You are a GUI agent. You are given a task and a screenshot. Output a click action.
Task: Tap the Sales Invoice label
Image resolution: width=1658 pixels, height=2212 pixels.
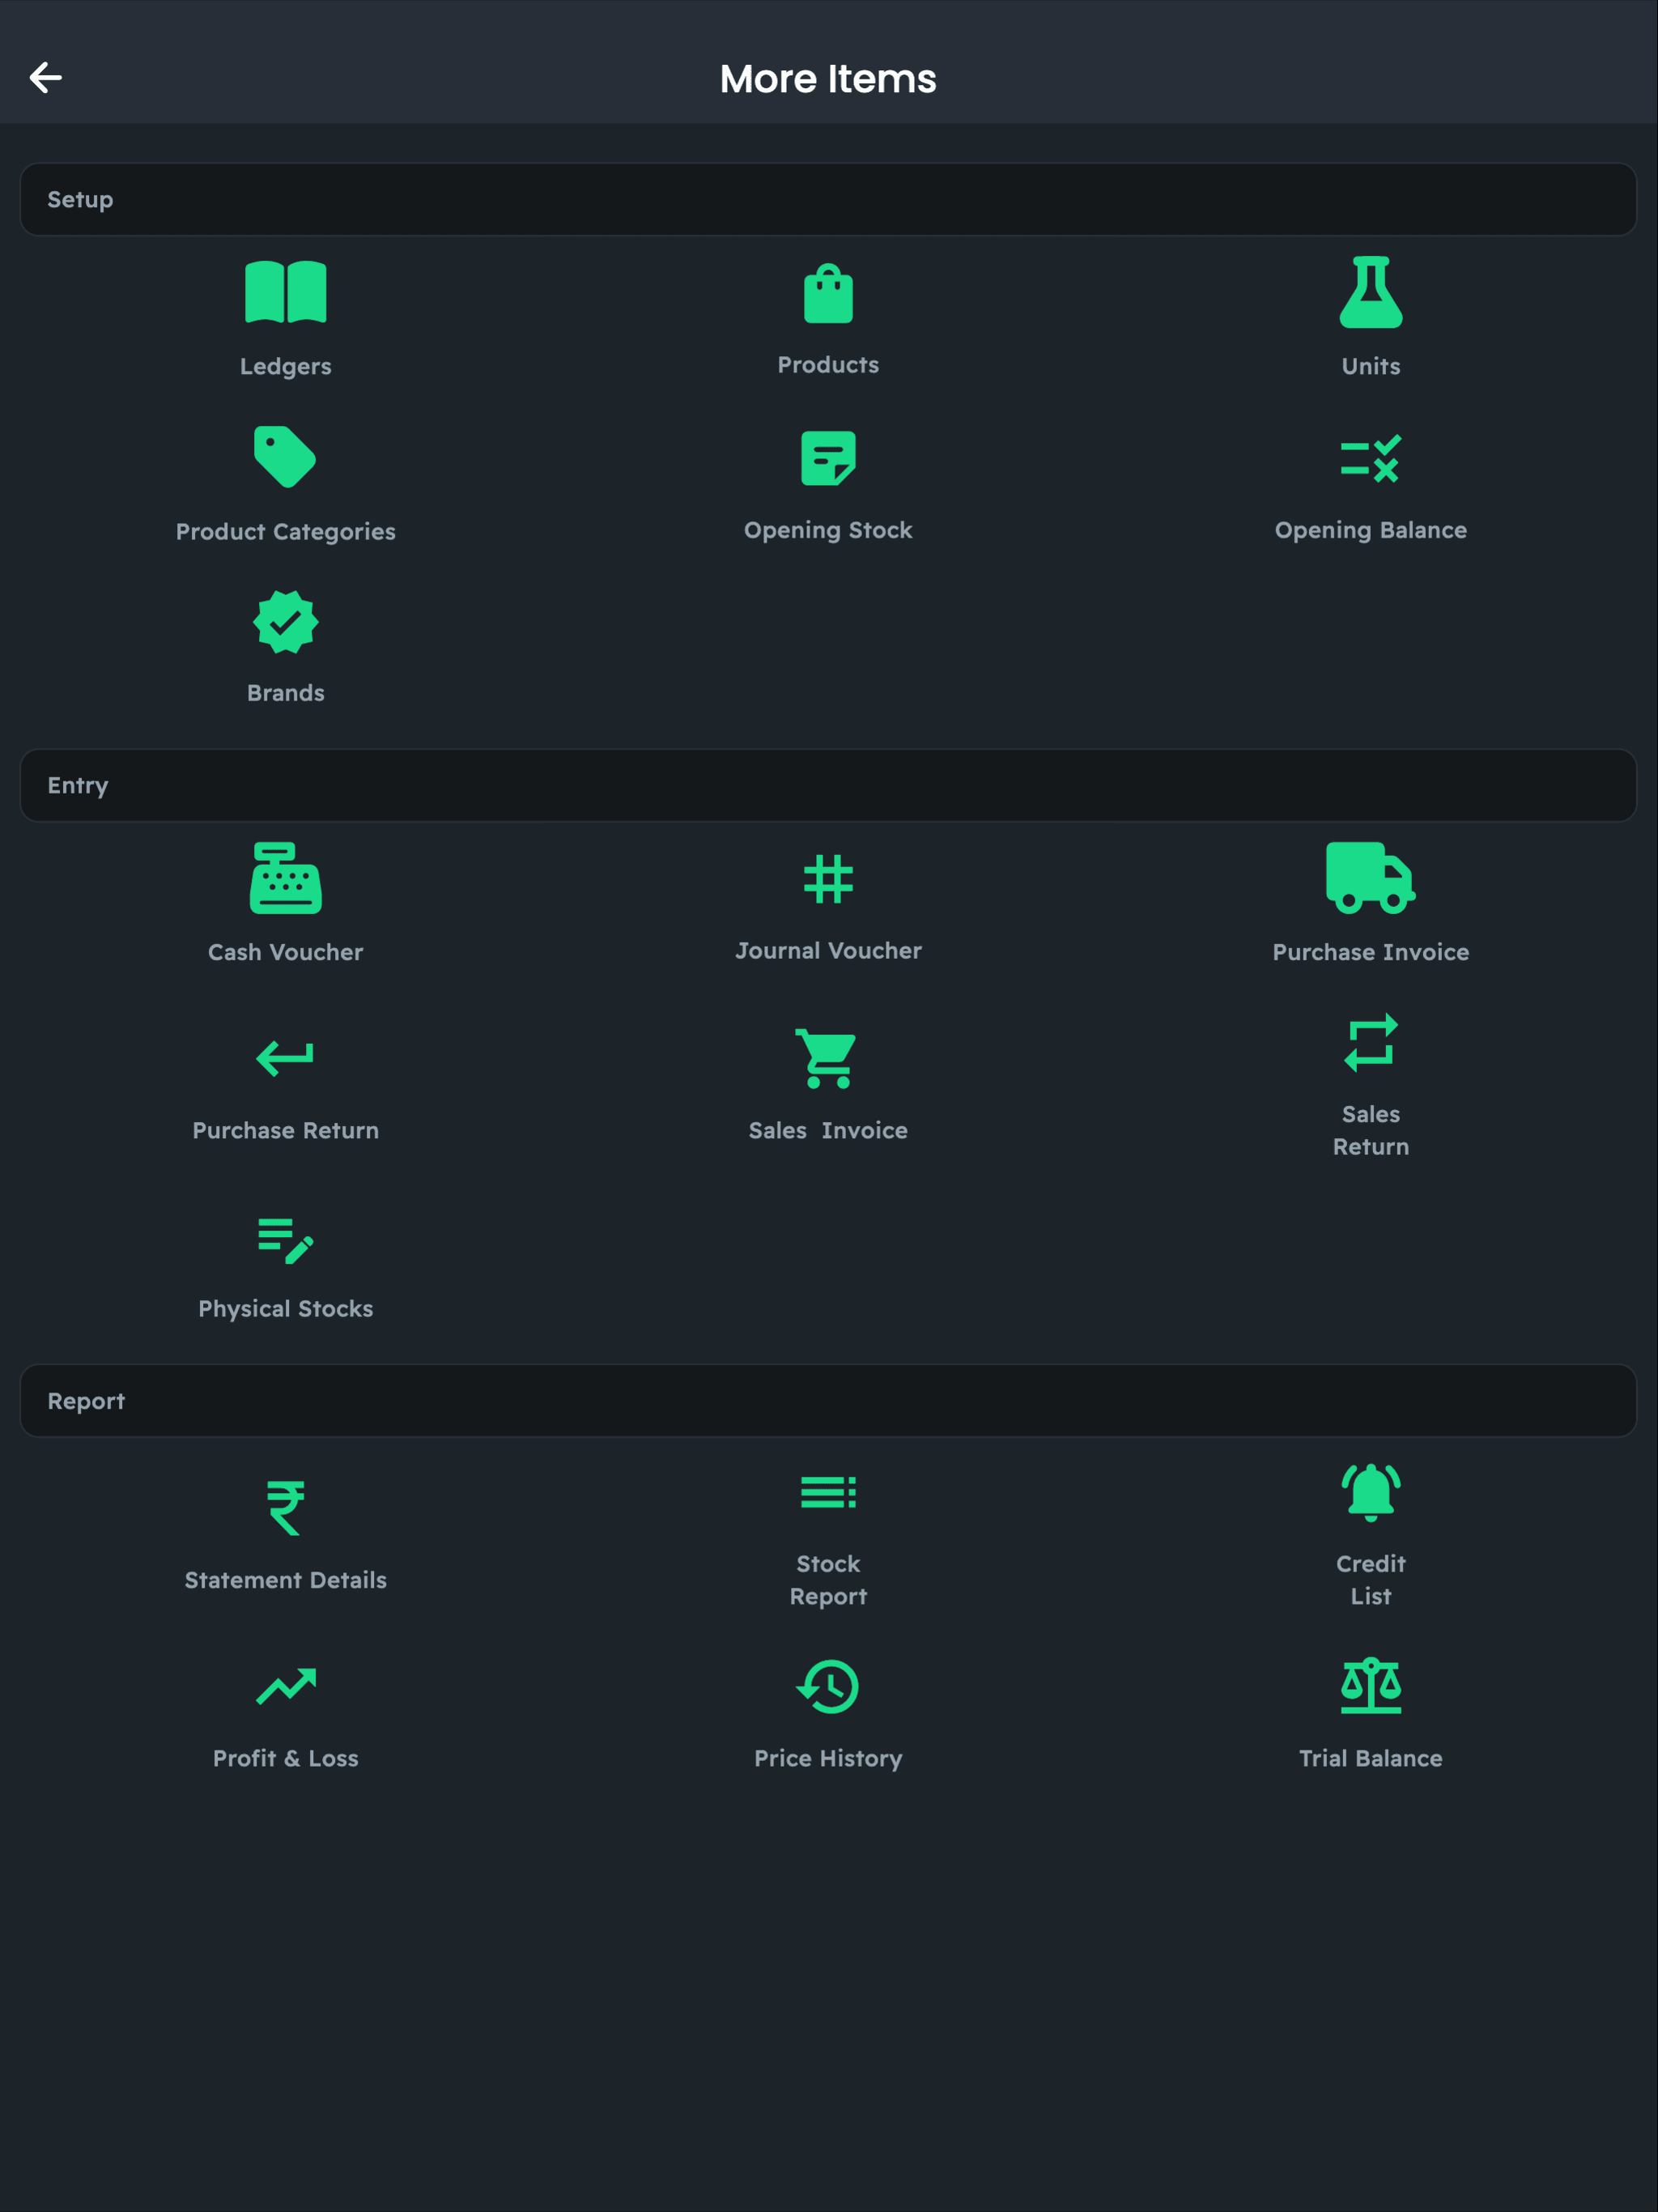[828, 1130]
